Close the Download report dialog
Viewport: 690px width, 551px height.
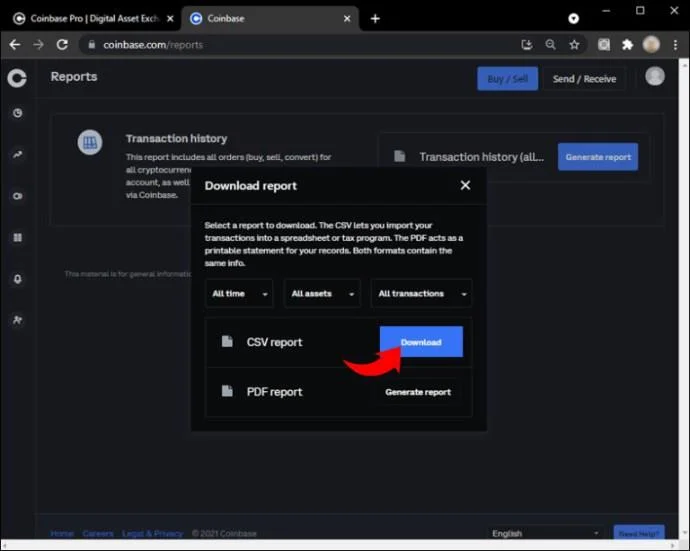(x=465, y=185)
